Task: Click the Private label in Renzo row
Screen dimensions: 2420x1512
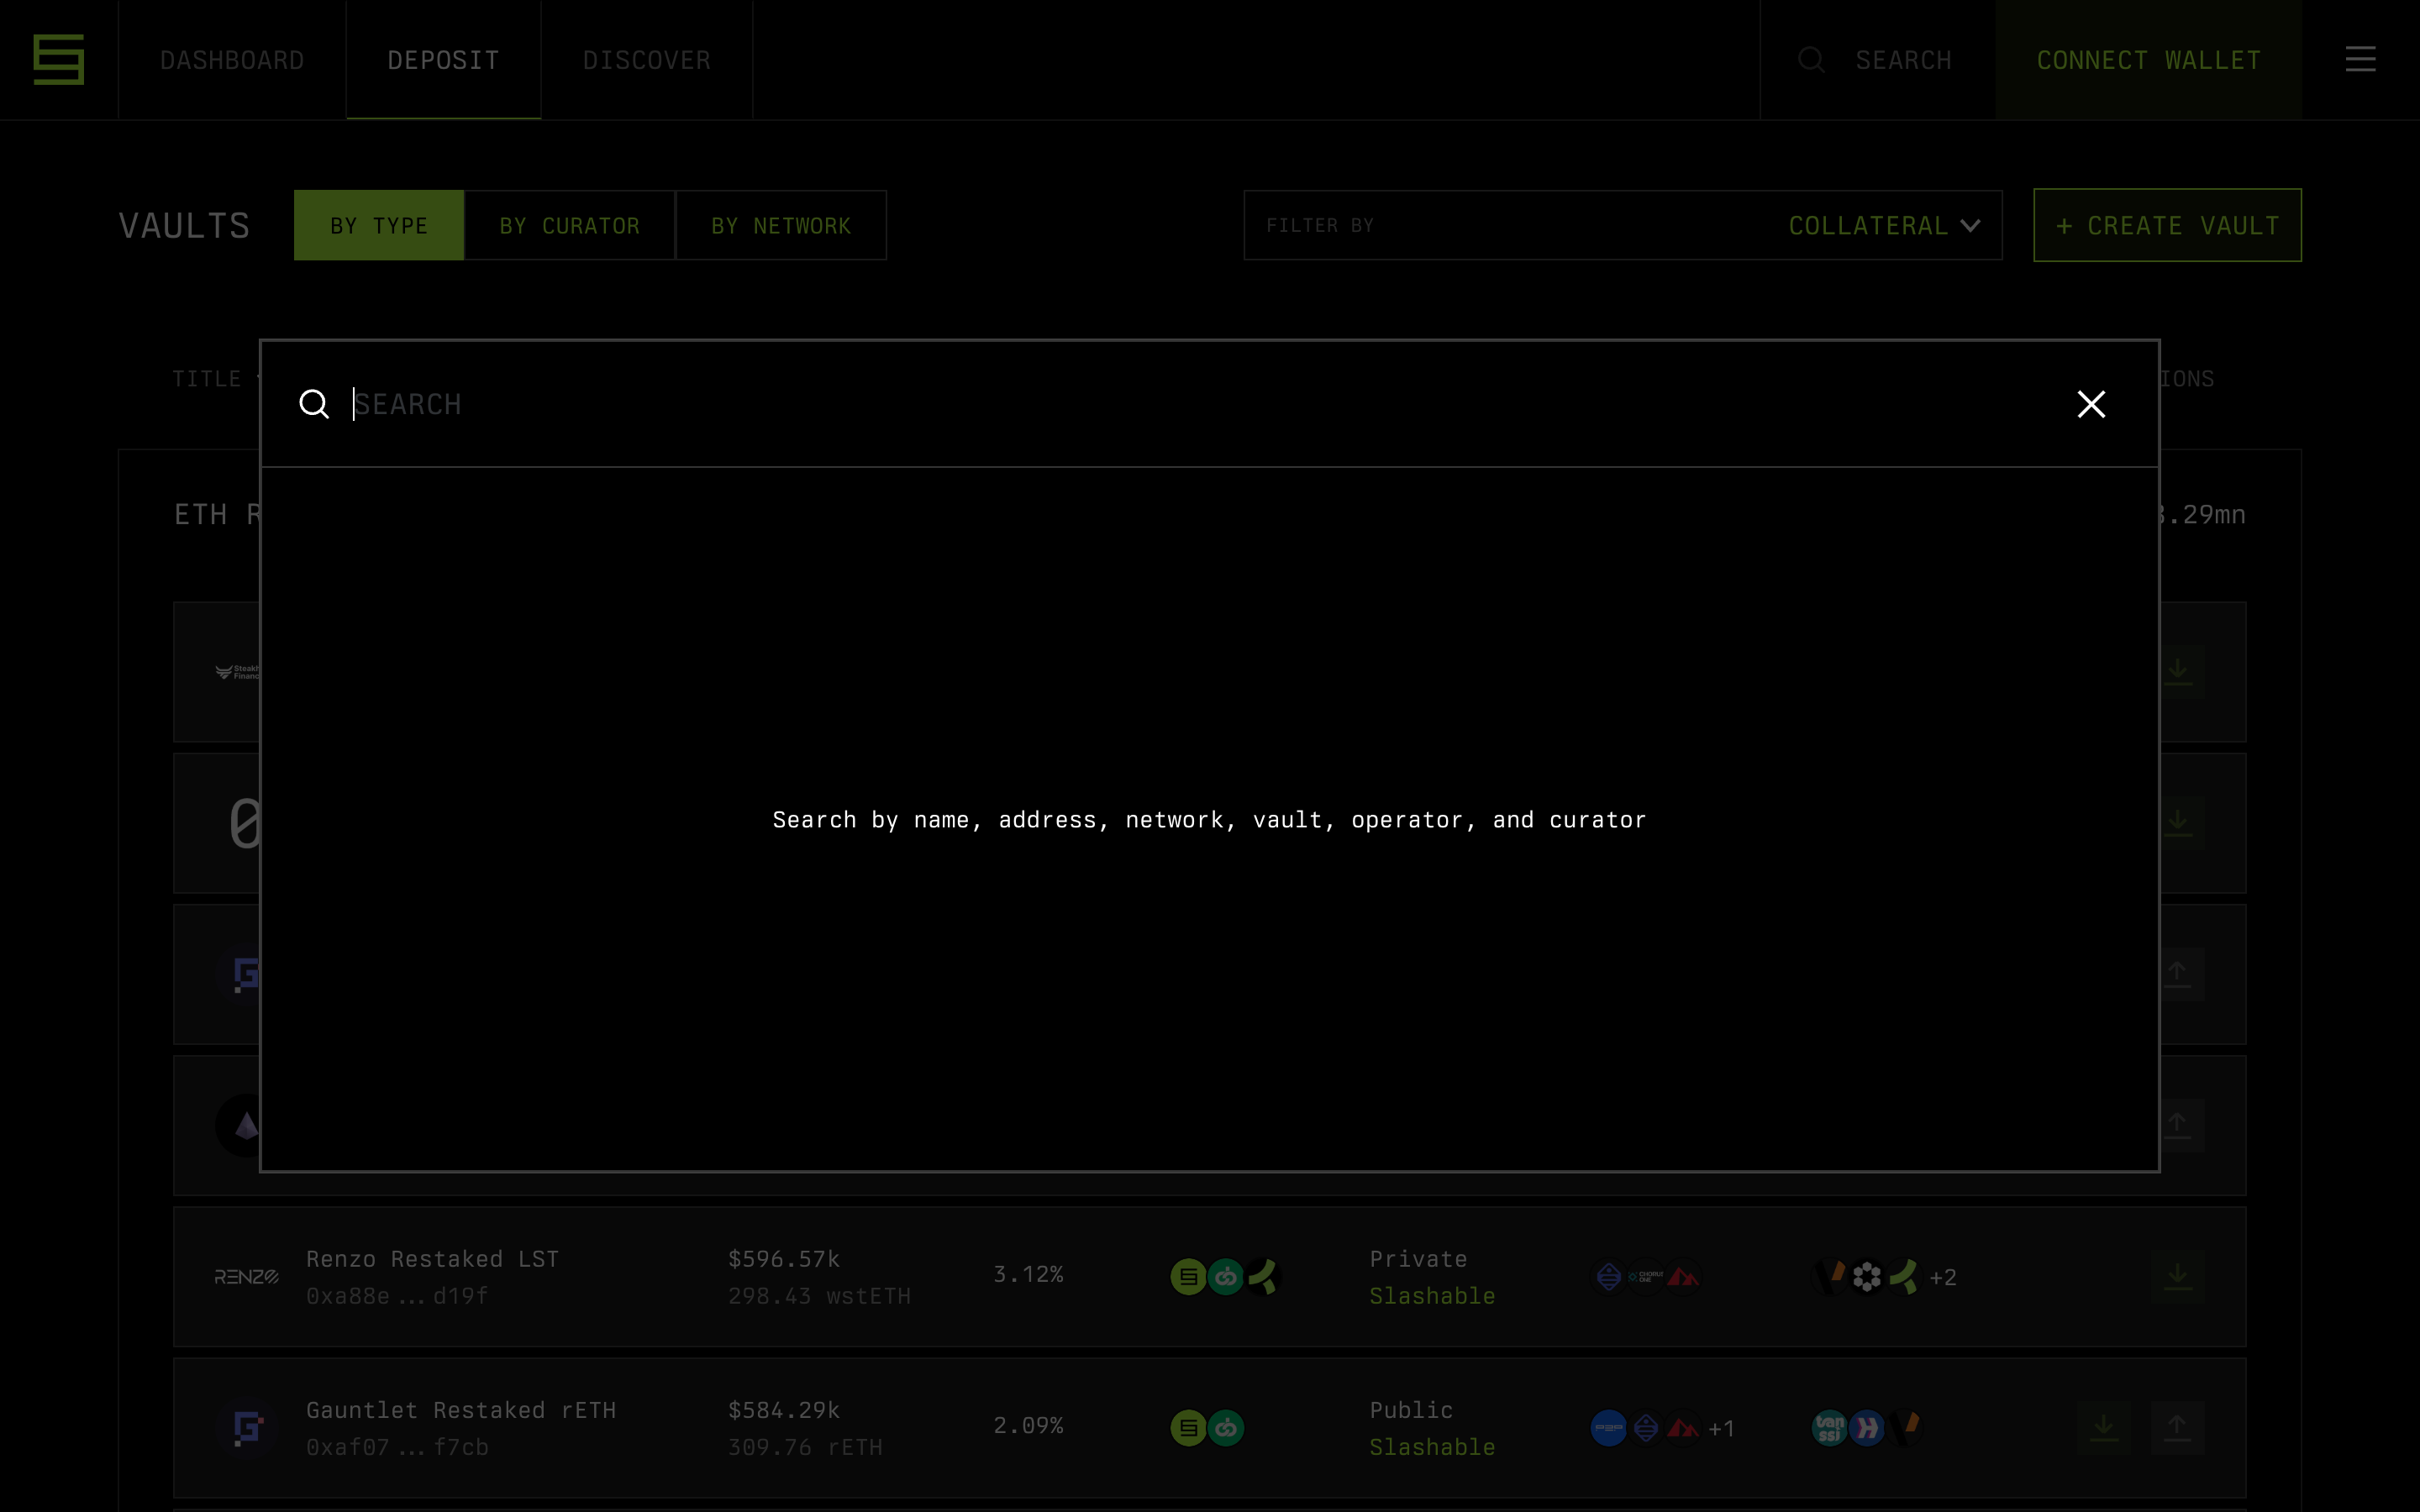Action: (x=1418, y=1259)
